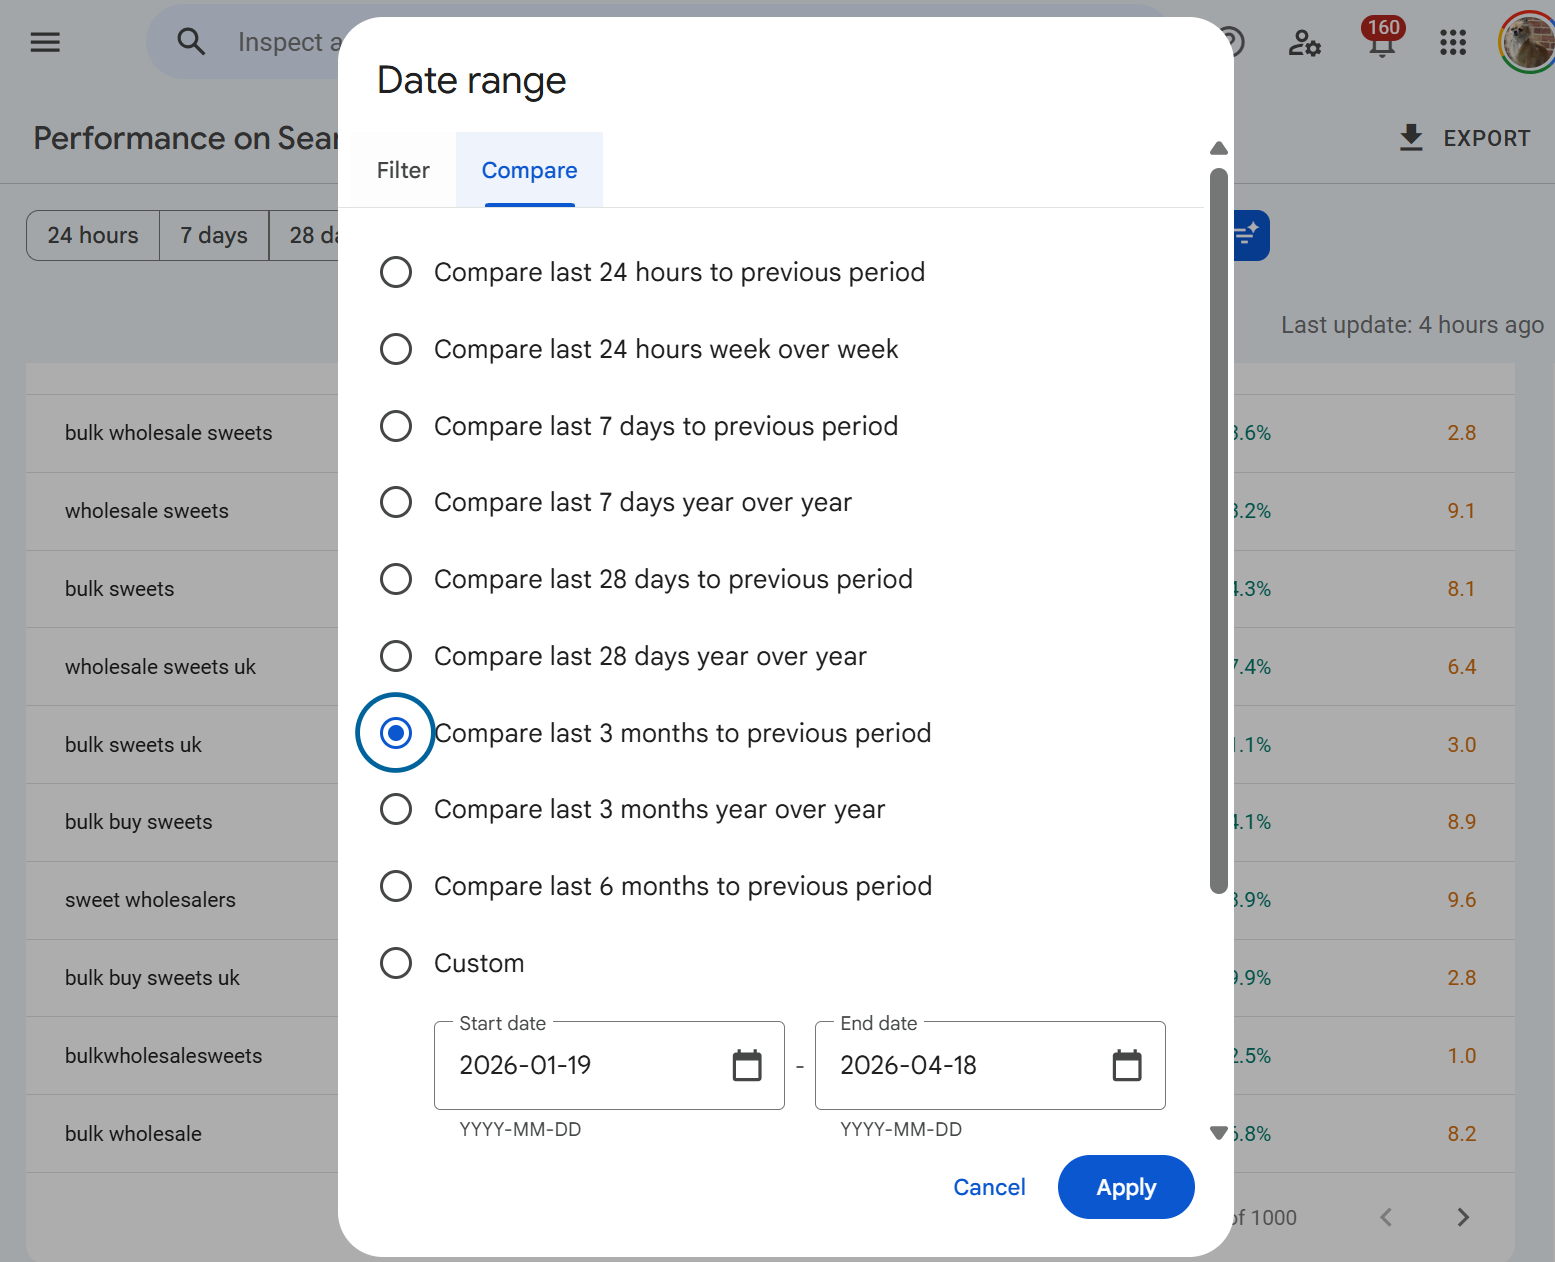Viewport: 1555px width, 1262px height.
Task: Open notifications bell with 160 badge
Action: (x=1382, y=42)
